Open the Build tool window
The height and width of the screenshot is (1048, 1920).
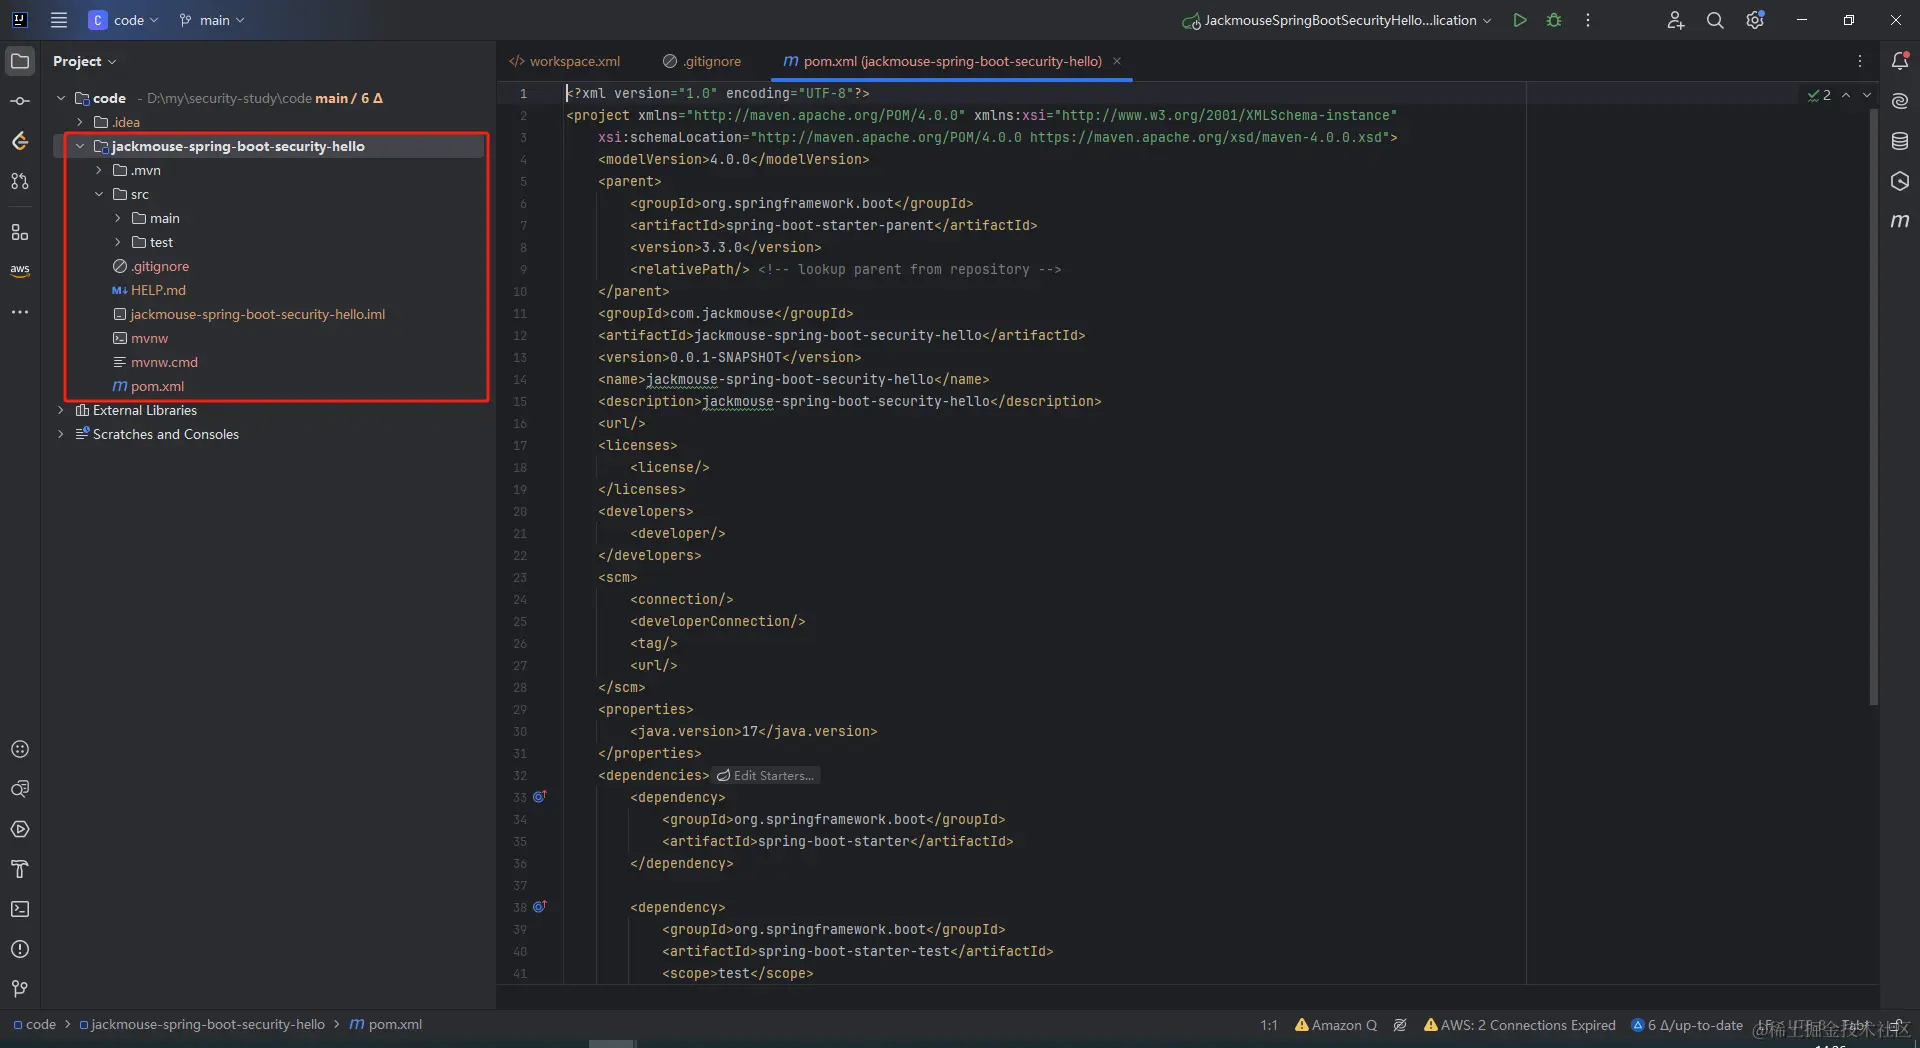pyautogui.click(x=20, y=869)
